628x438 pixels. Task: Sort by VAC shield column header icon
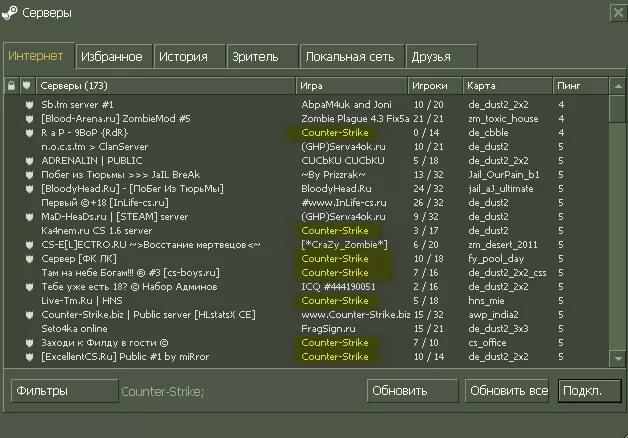click(27, 85)
